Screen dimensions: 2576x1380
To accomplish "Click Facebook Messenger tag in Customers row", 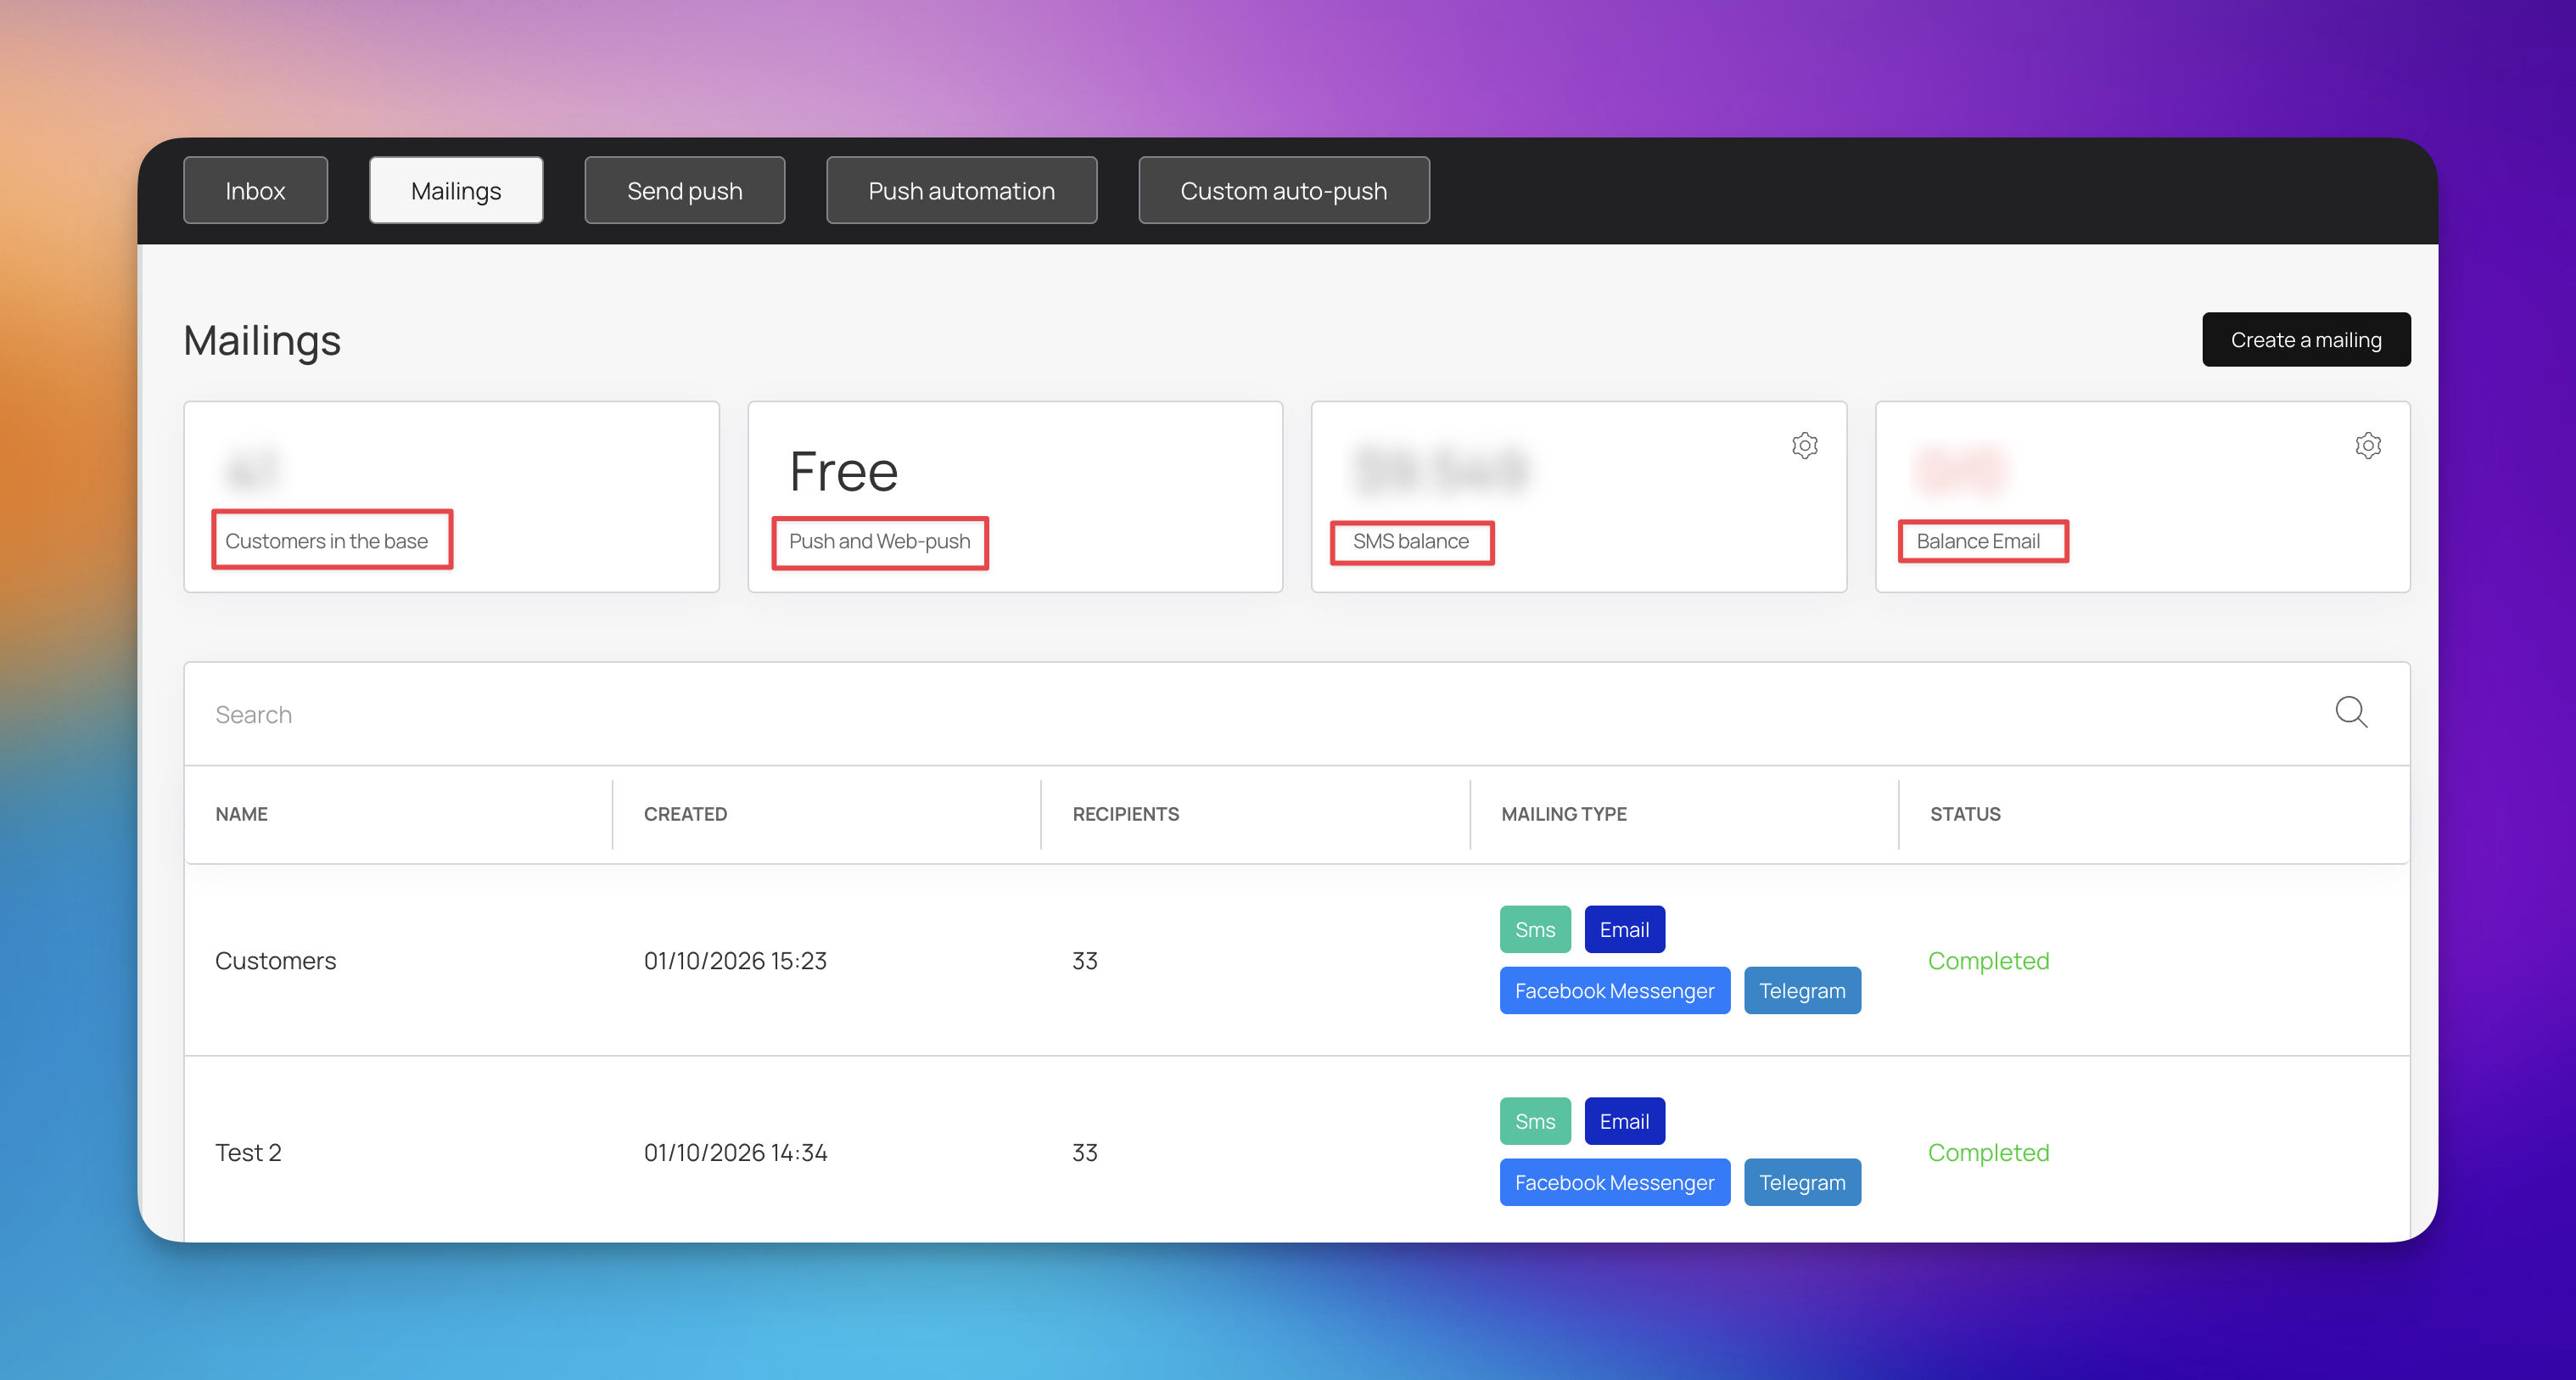I will (1613, 990).
